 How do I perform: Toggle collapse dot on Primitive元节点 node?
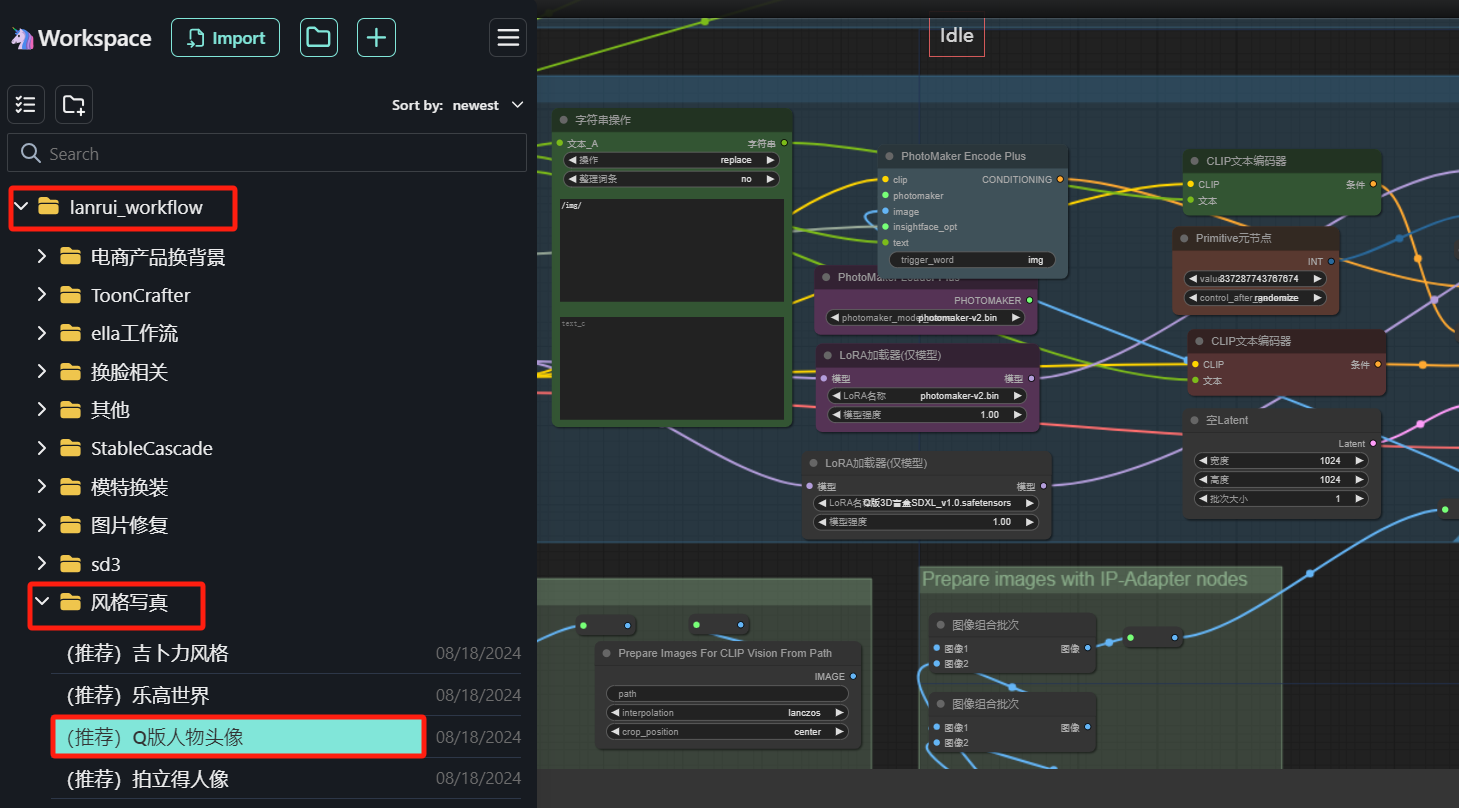point(1184,239)
